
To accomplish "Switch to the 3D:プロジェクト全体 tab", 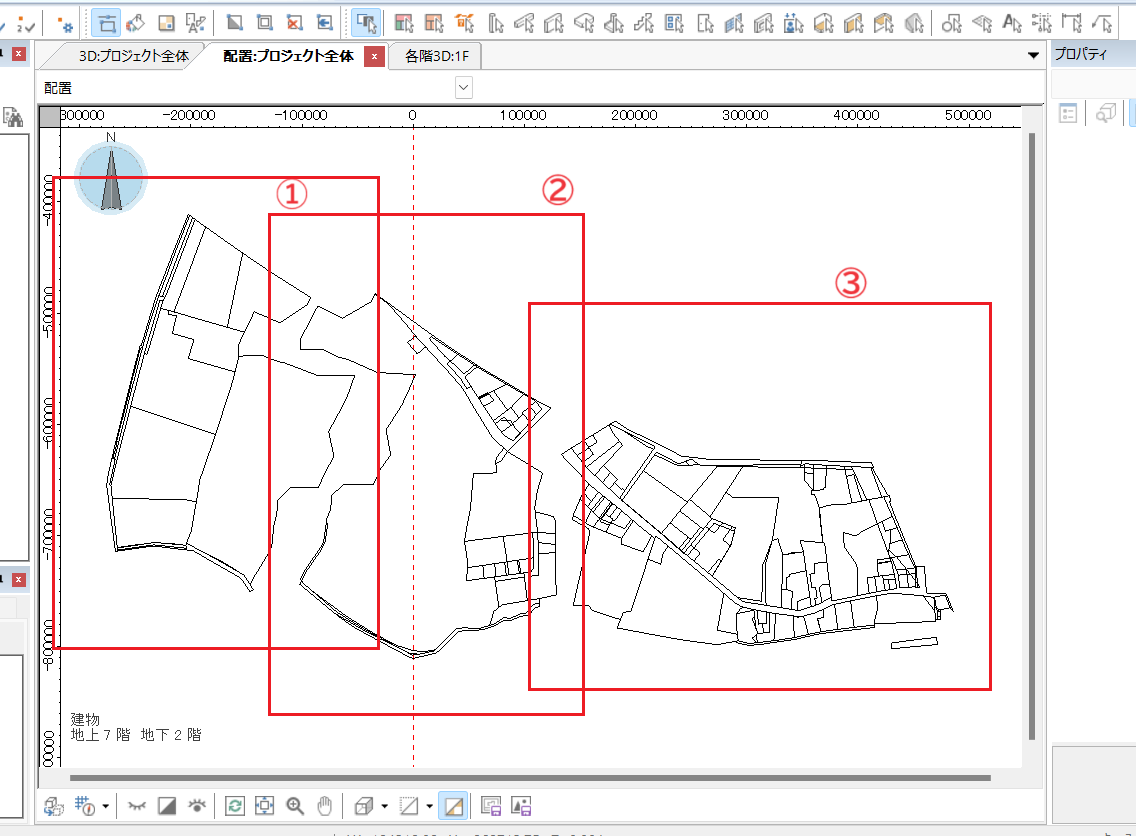I will point(133,57).
